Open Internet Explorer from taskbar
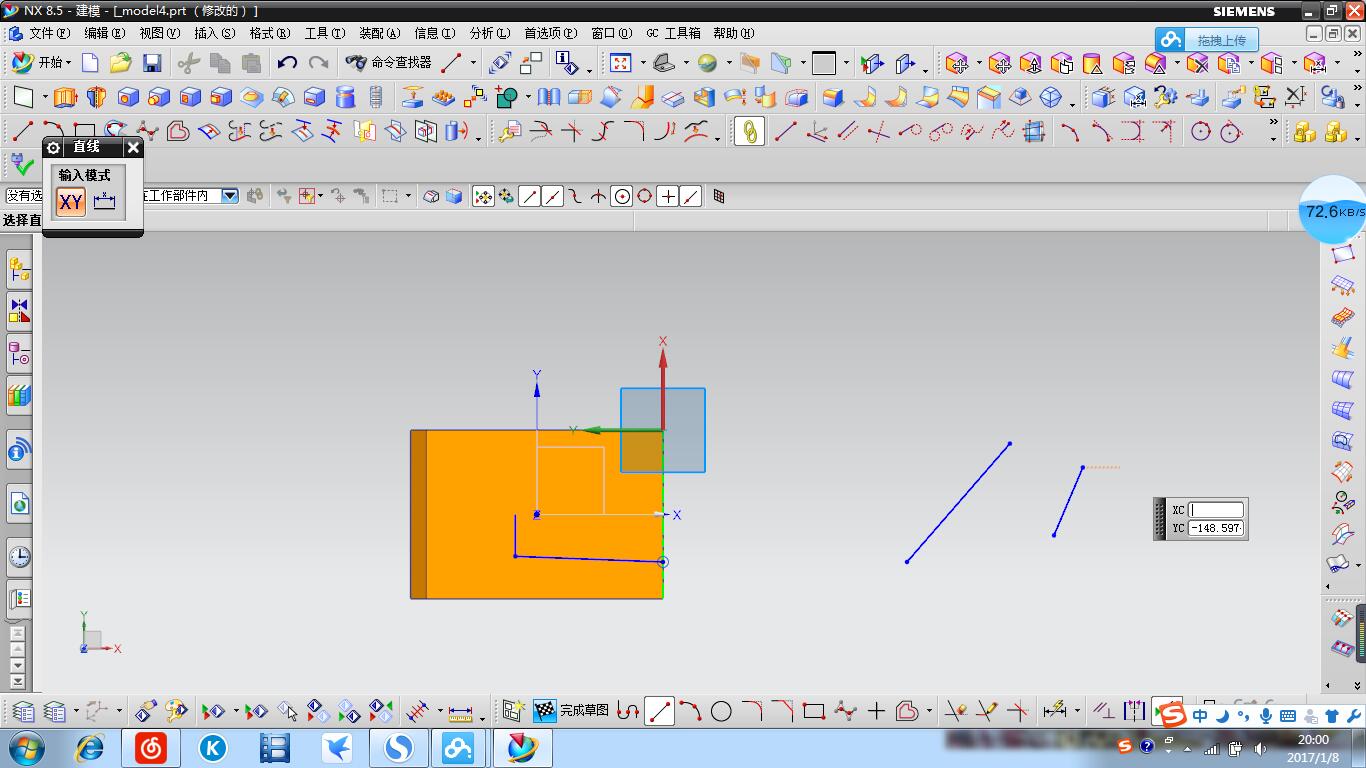This screenshot has height=768, width=1366. (x=90, y=748)
